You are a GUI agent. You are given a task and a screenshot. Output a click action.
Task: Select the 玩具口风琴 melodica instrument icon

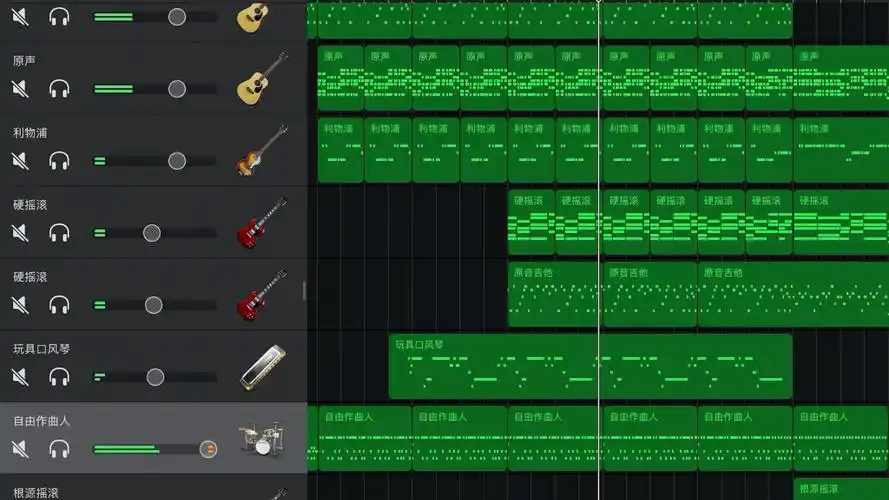pos(262,368)
